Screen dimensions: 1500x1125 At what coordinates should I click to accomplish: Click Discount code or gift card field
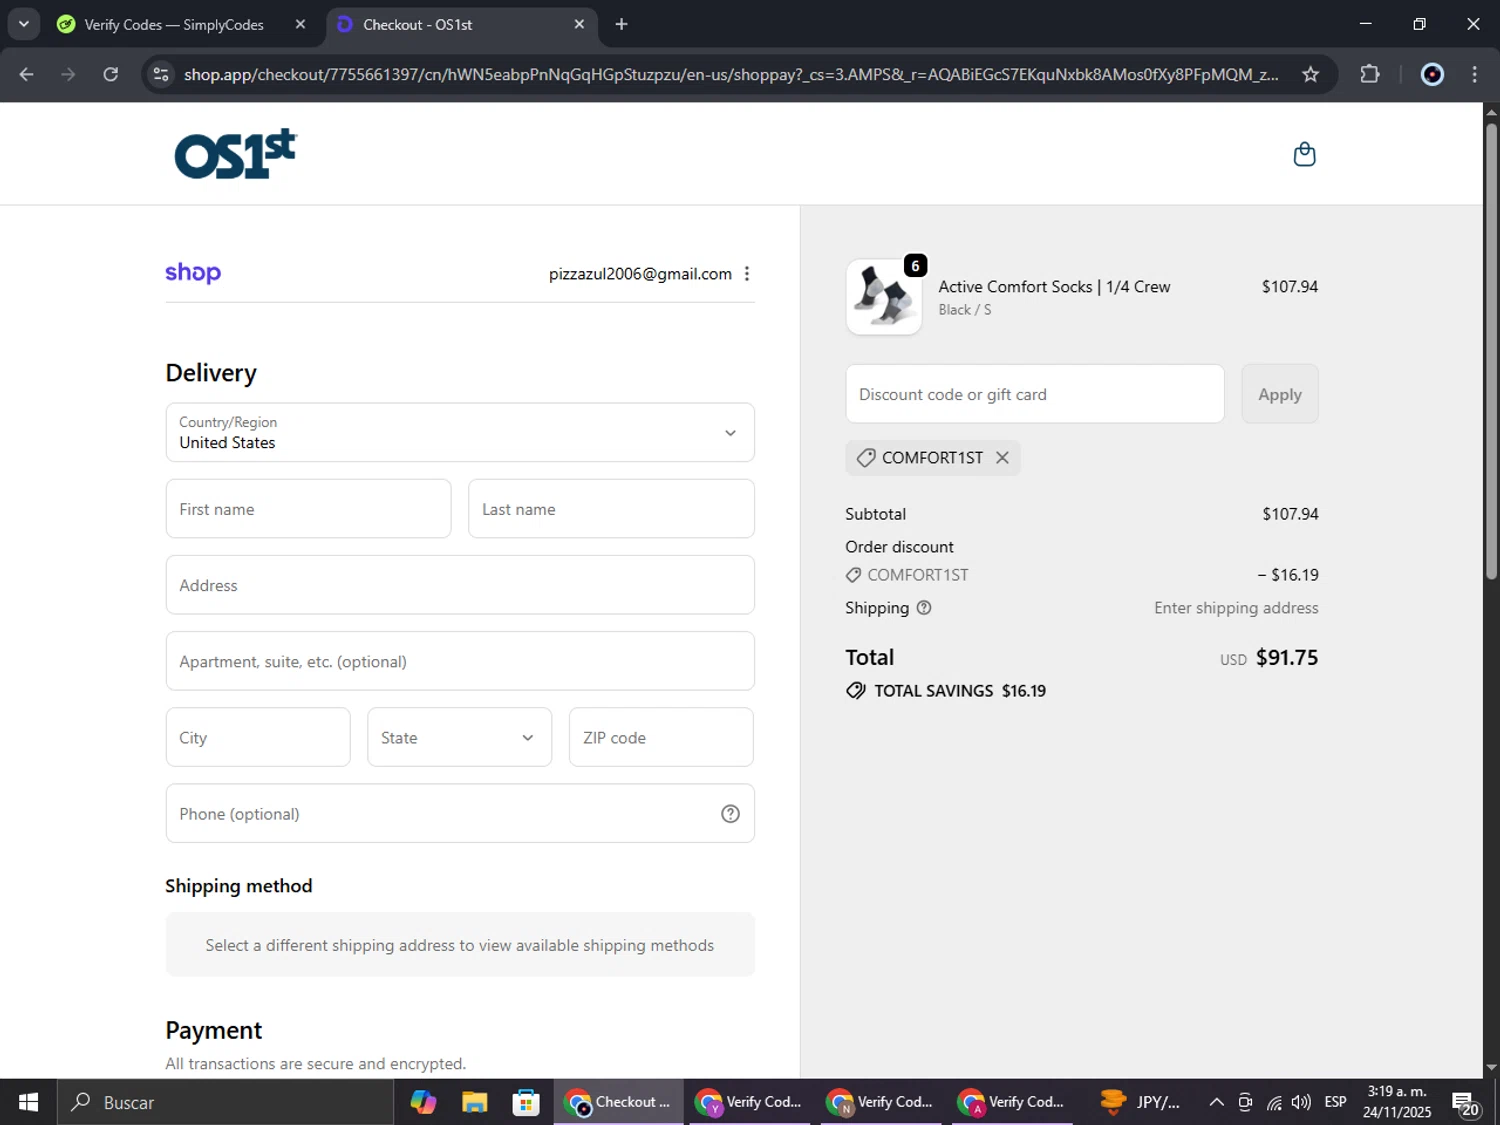1035,394
